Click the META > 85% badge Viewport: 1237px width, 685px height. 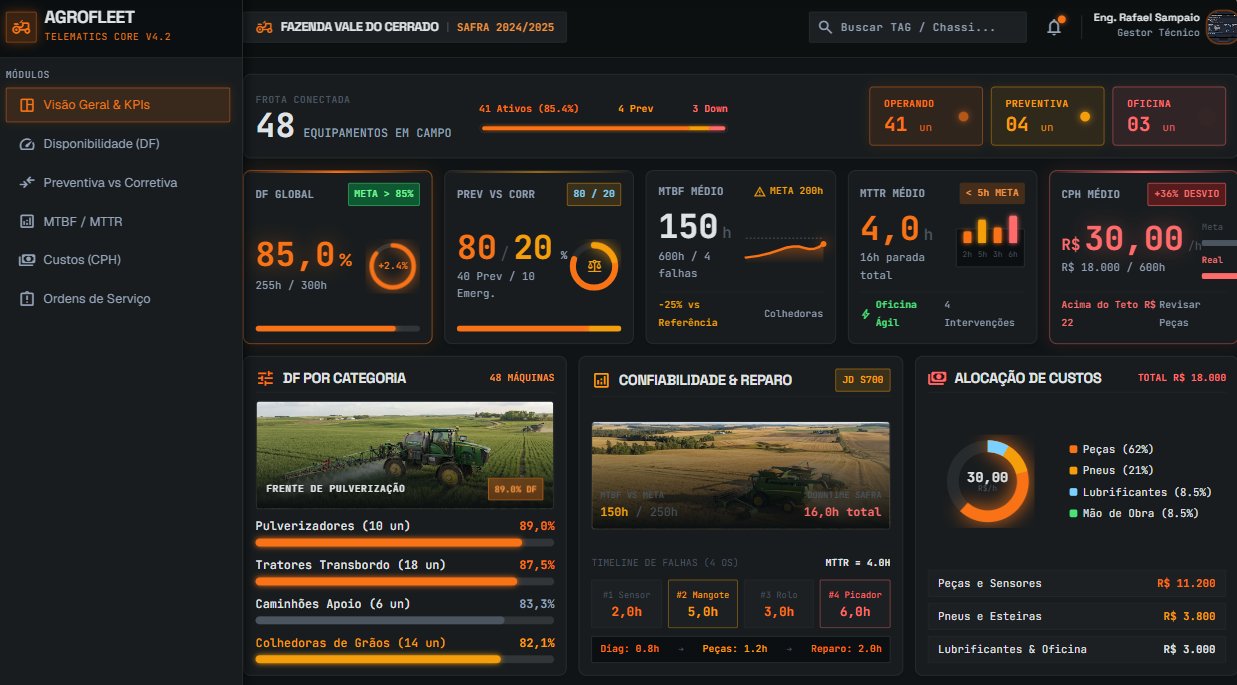[x=384, y=194]
